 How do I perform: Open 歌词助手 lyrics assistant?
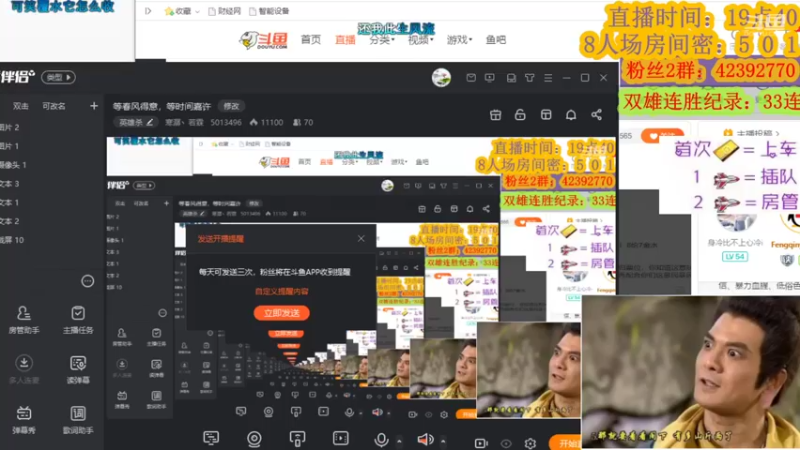pyautogui.click(x=78, y=420)
